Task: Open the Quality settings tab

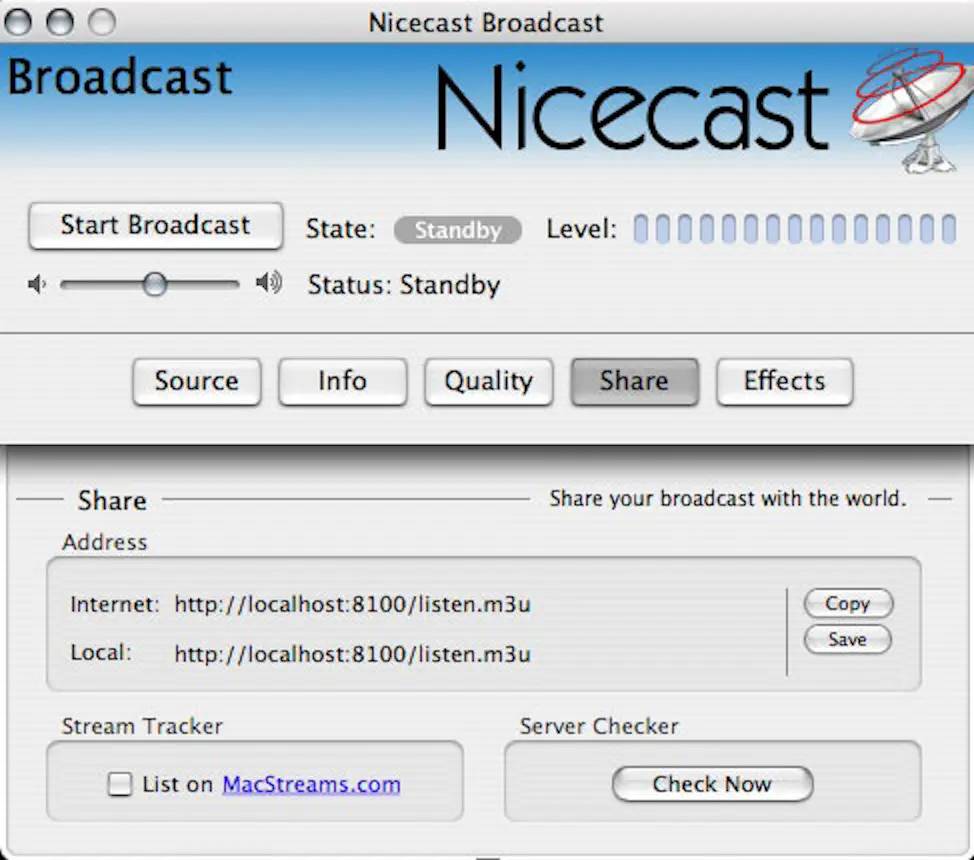Action: click(488, 381)
